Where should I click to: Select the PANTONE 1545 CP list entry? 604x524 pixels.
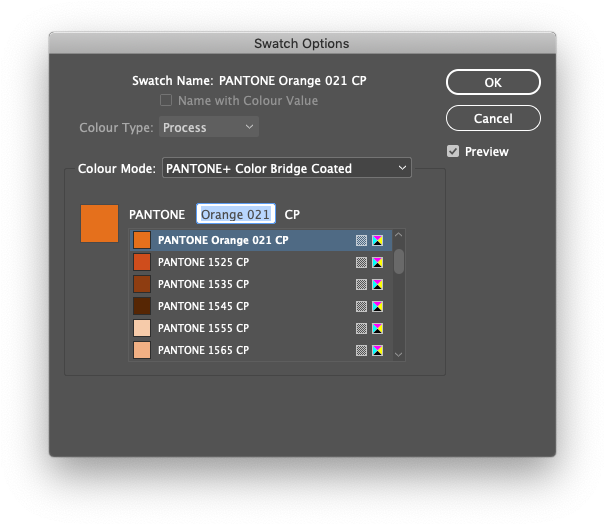tap(261, 306)
